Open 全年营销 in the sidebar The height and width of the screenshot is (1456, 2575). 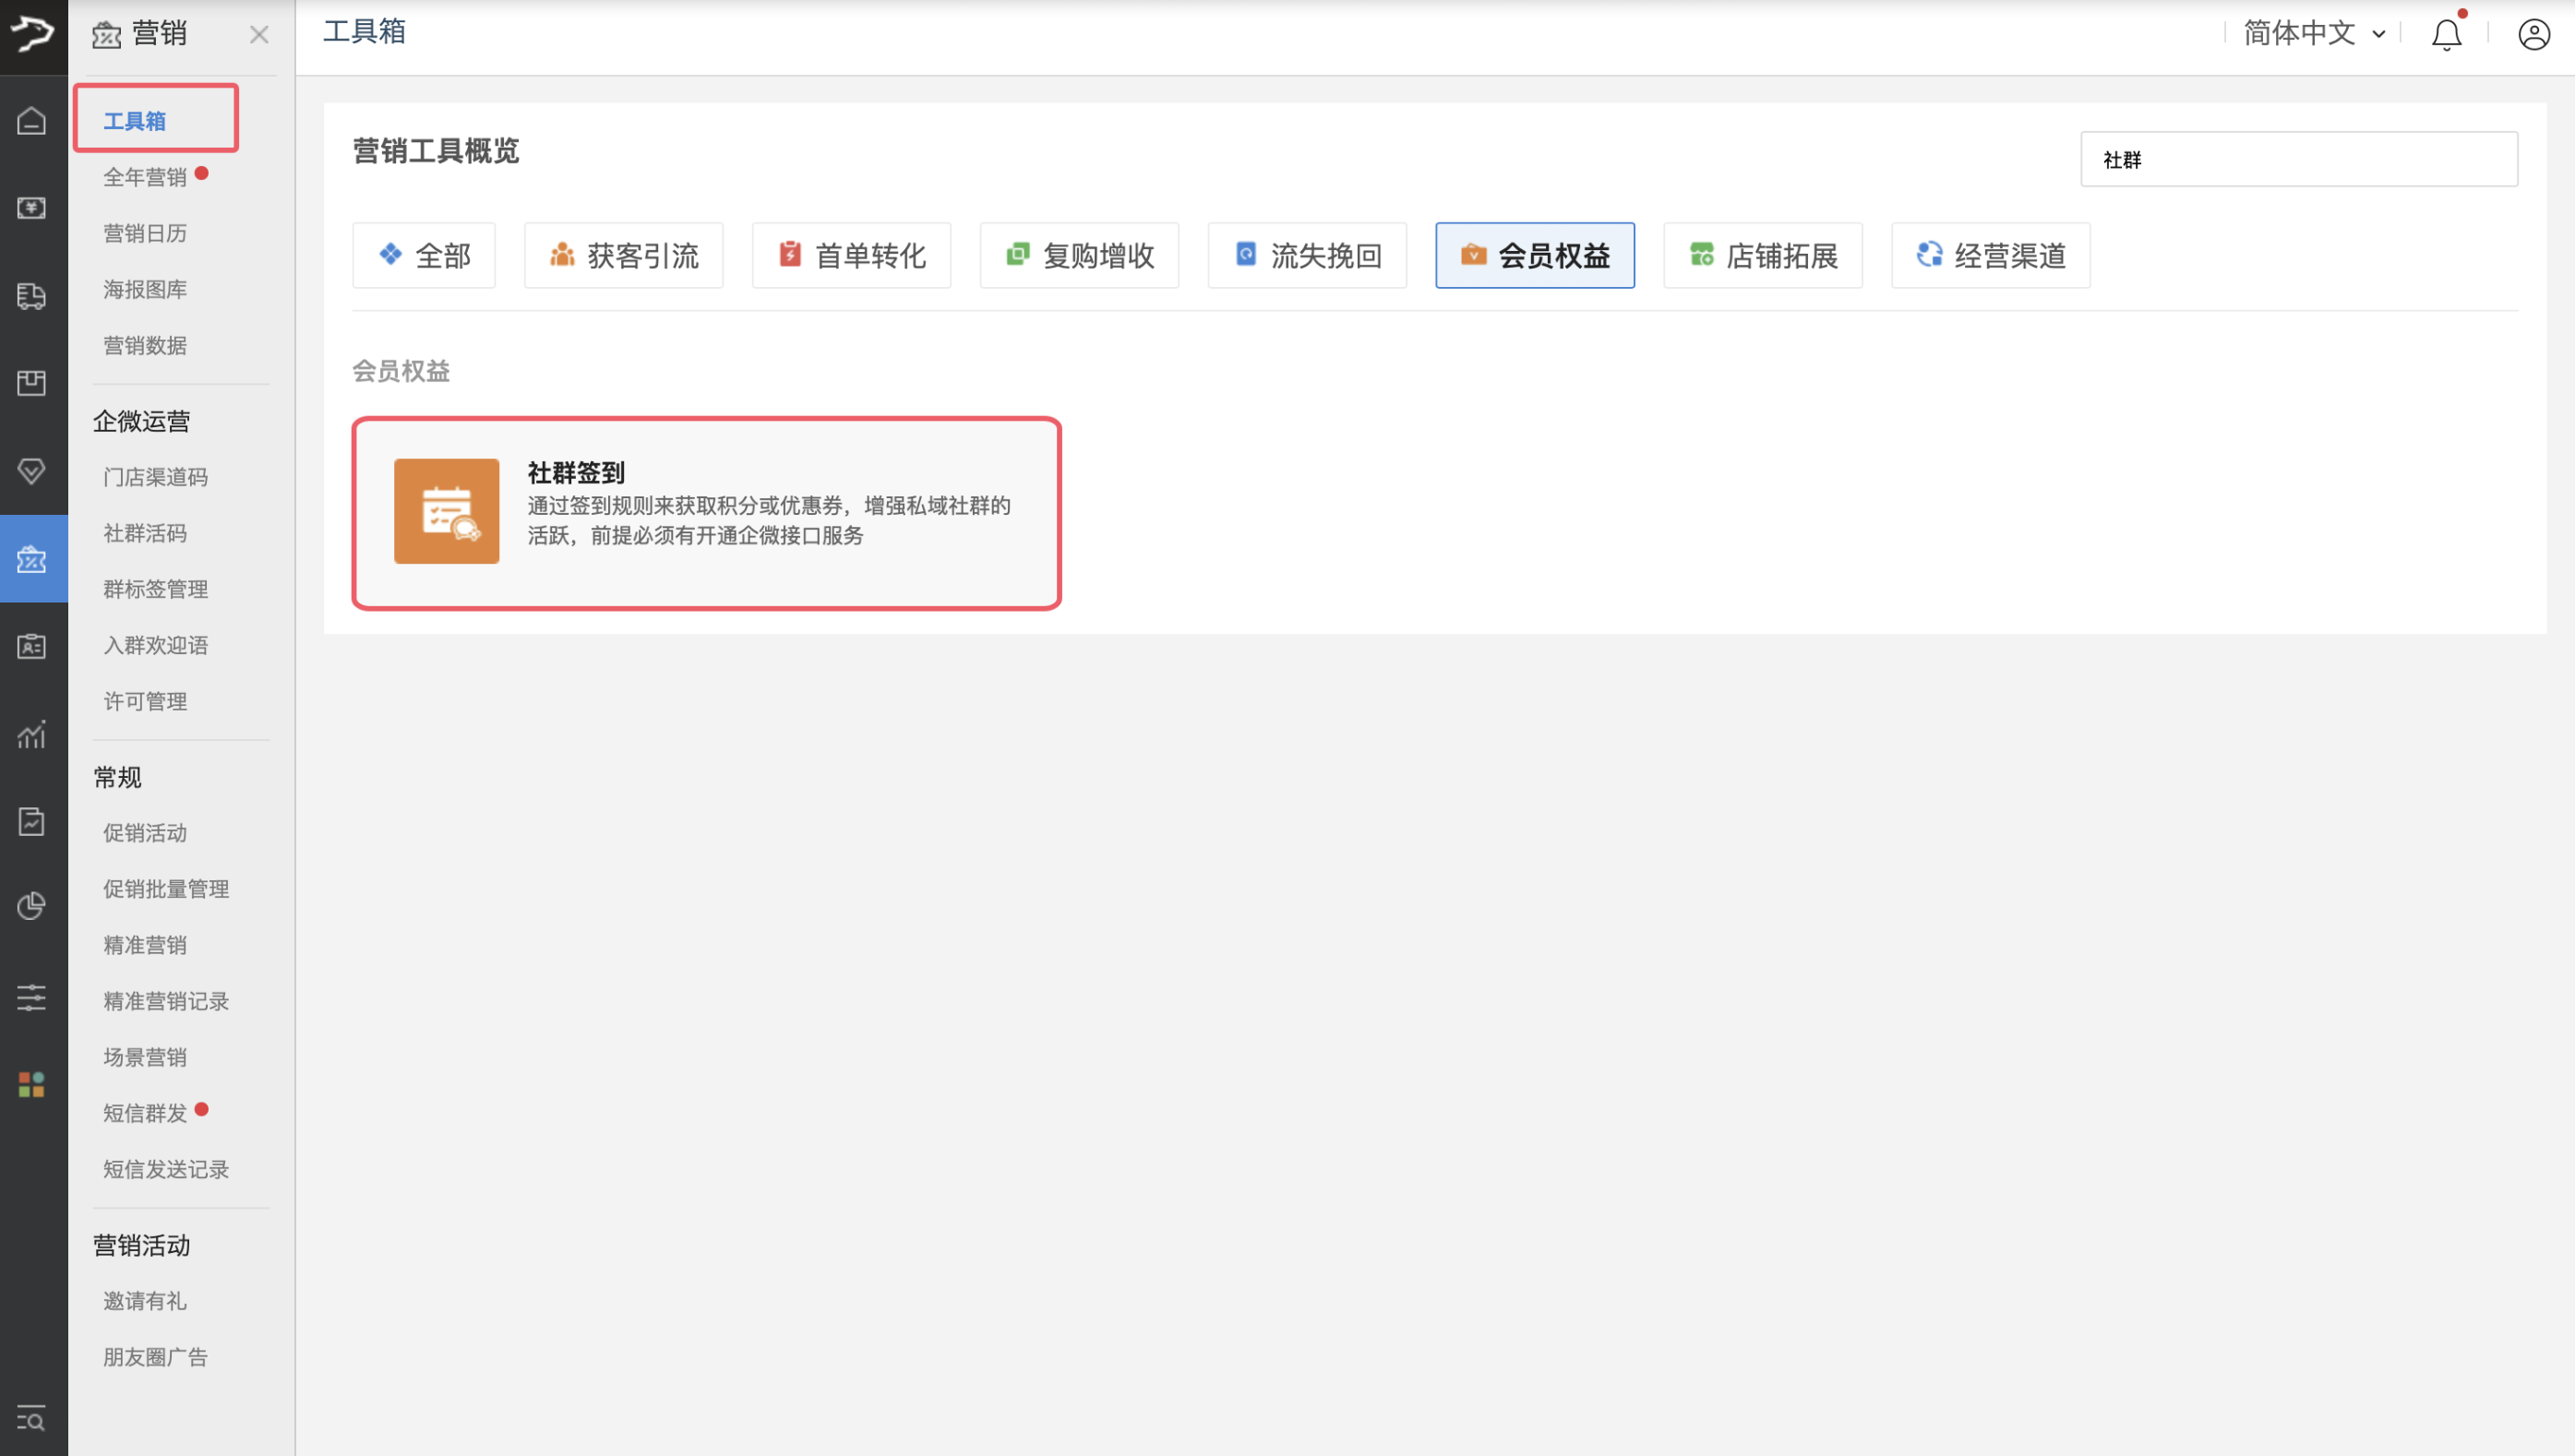click(145, 177)
